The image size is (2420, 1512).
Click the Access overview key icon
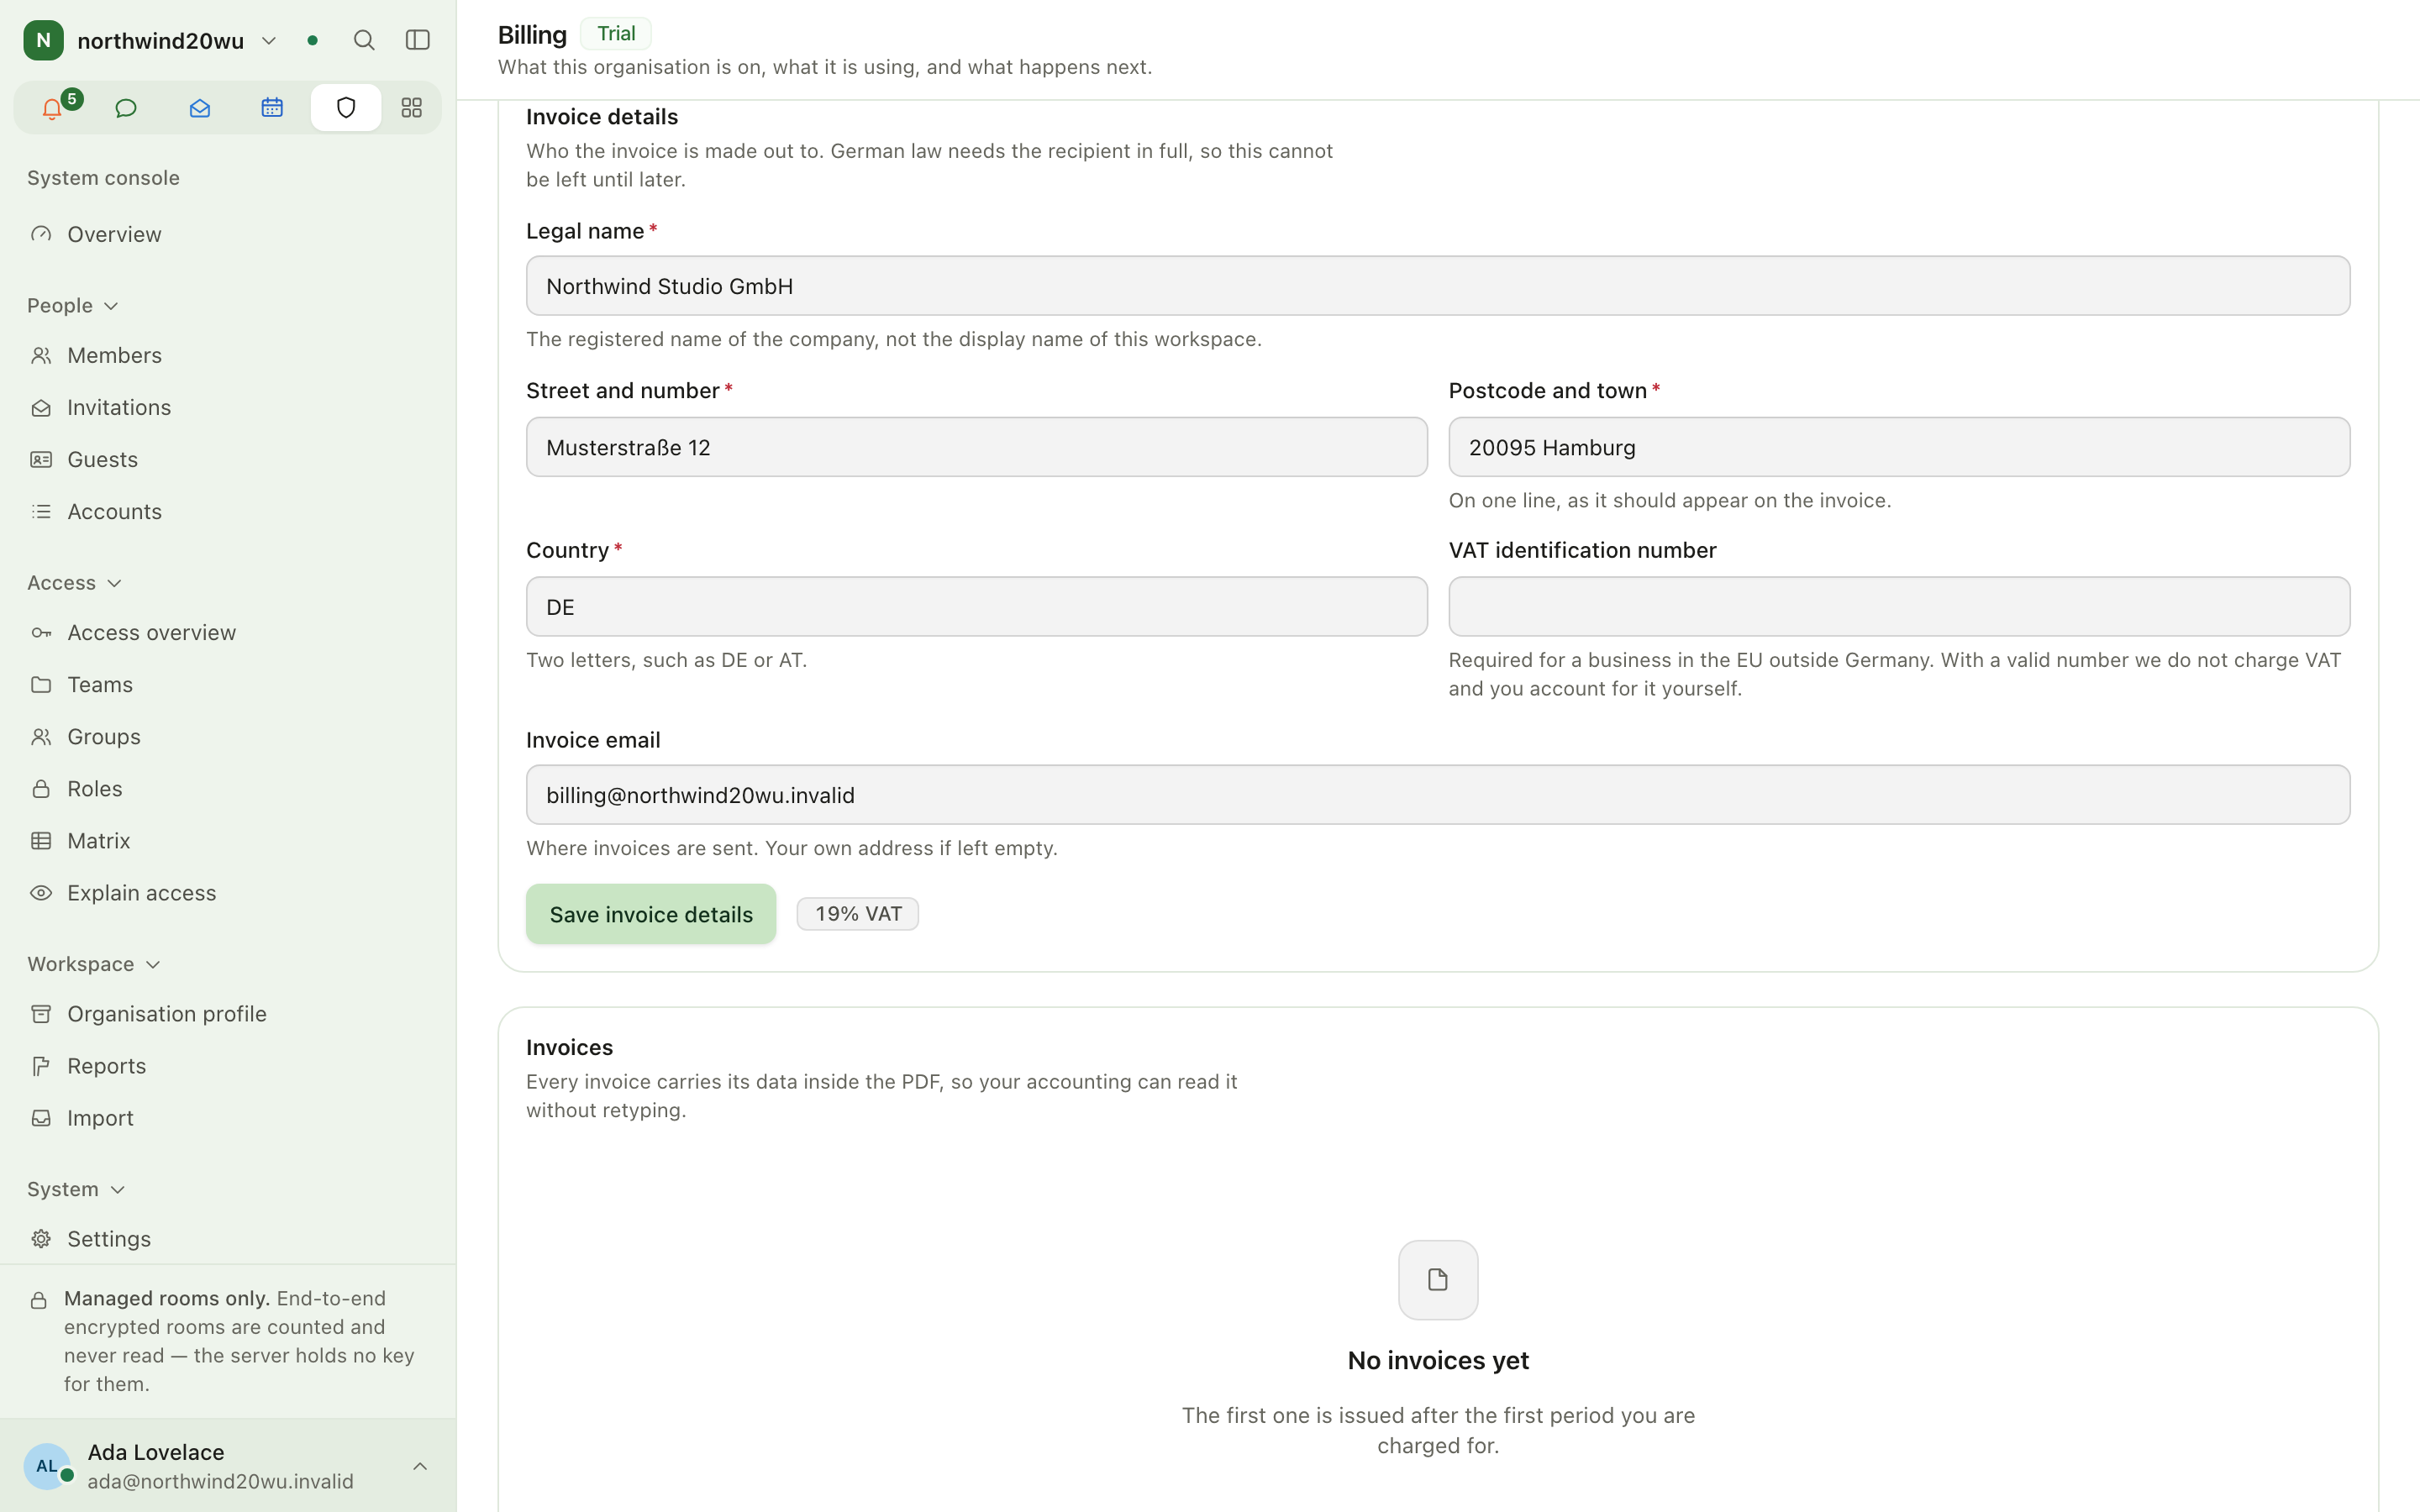pos(41,633)
